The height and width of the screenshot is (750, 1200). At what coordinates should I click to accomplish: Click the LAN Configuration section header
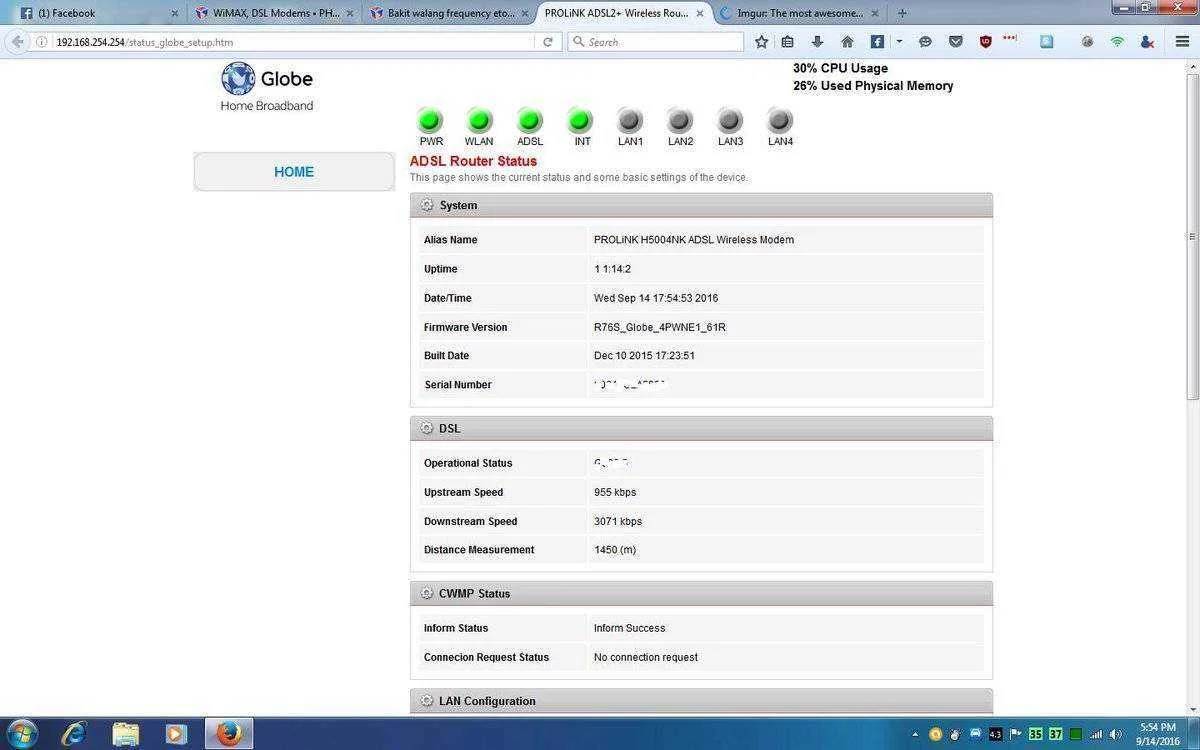701,701
